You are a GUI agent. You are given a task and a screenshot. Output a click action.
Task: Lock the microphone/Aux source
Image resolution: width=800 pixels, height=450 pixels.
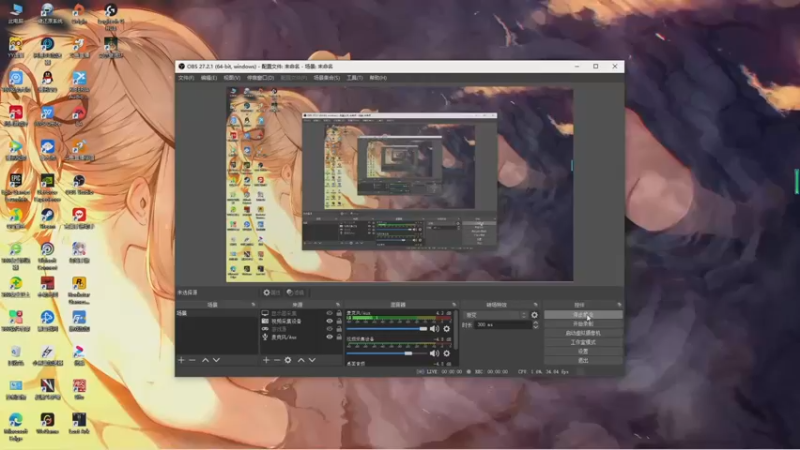[339, 337]
